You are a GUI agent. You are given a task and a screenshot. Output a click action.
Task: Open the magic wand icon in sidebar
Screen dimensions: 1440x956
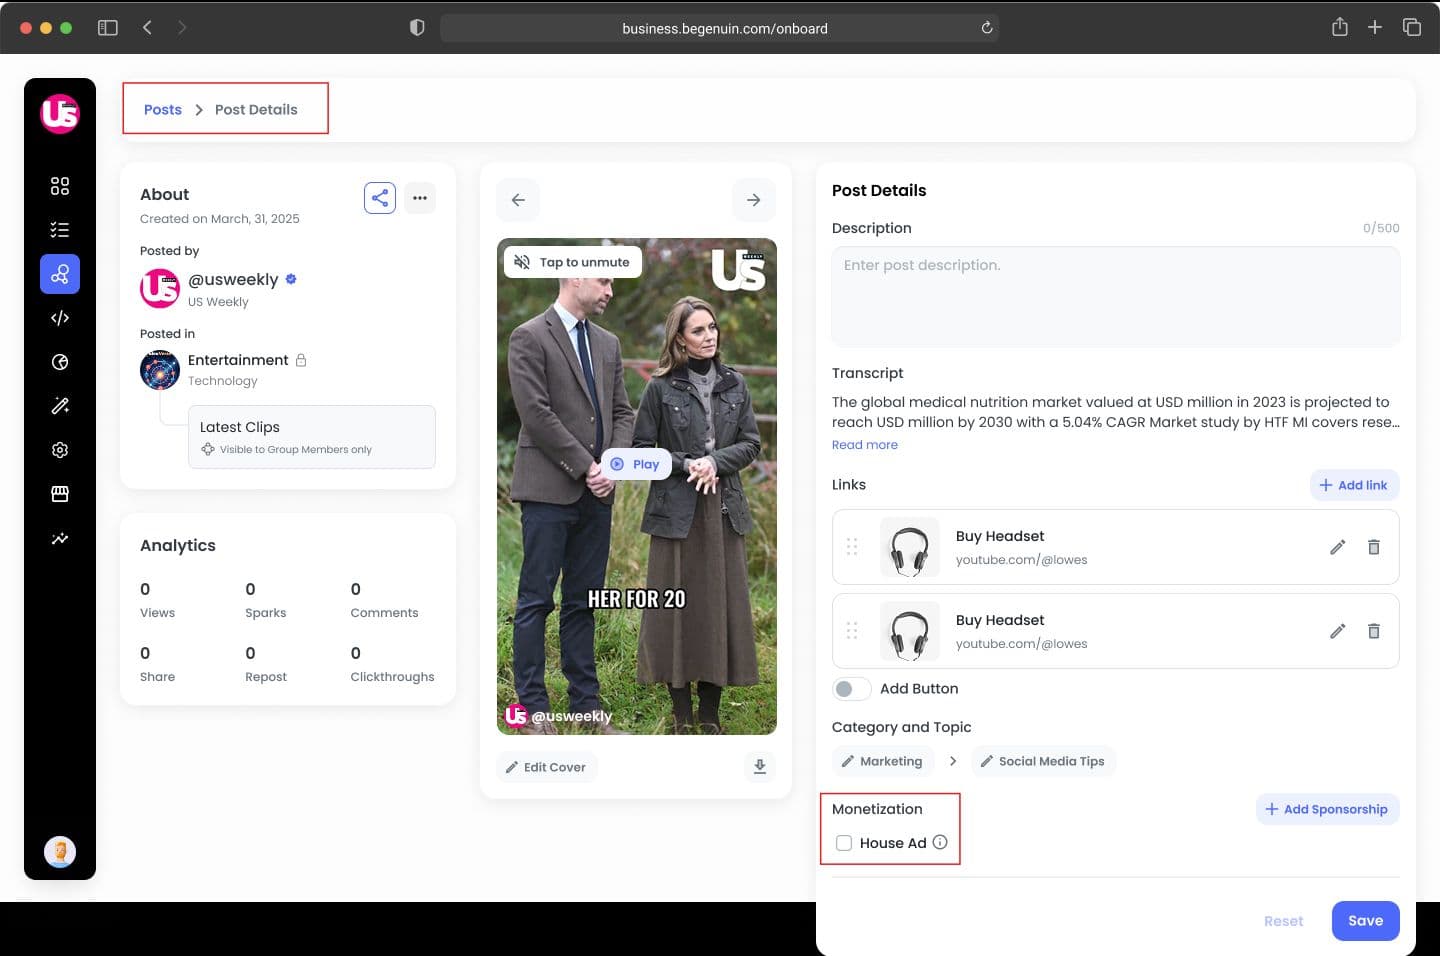pos(60,406)
